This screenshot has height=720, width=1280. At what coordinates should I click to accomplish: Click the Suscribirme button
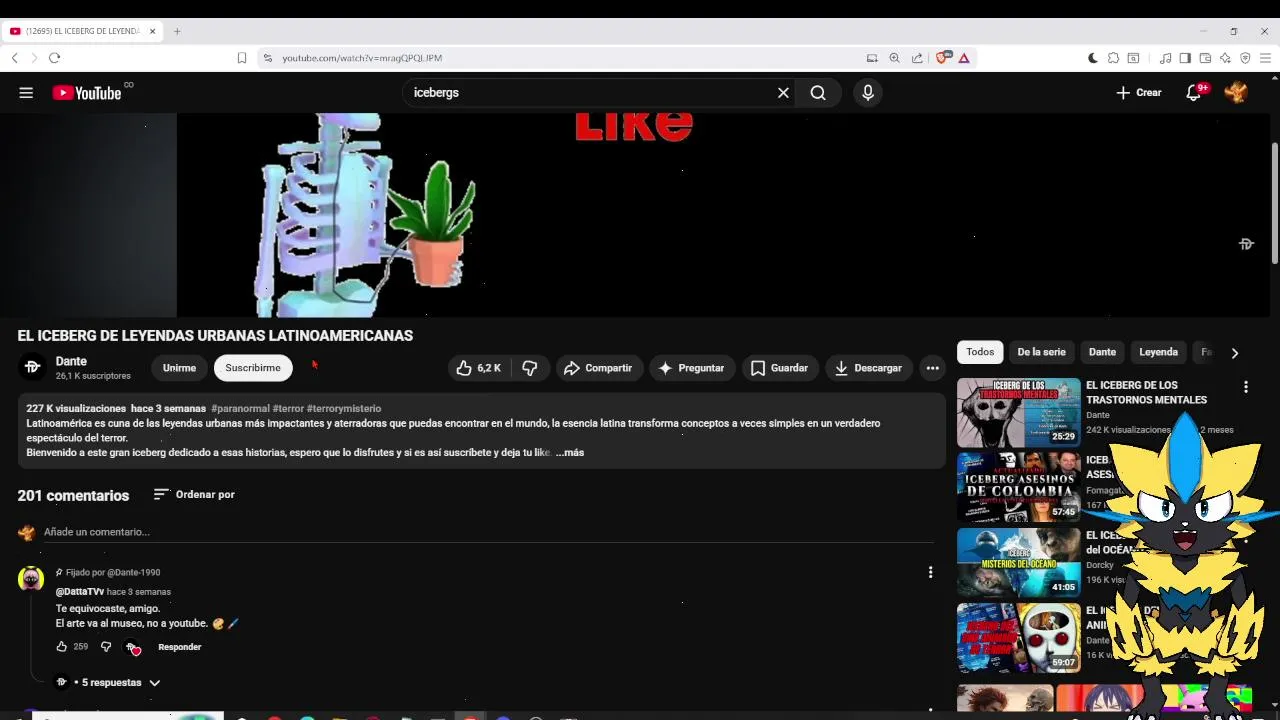click(253, 368)
